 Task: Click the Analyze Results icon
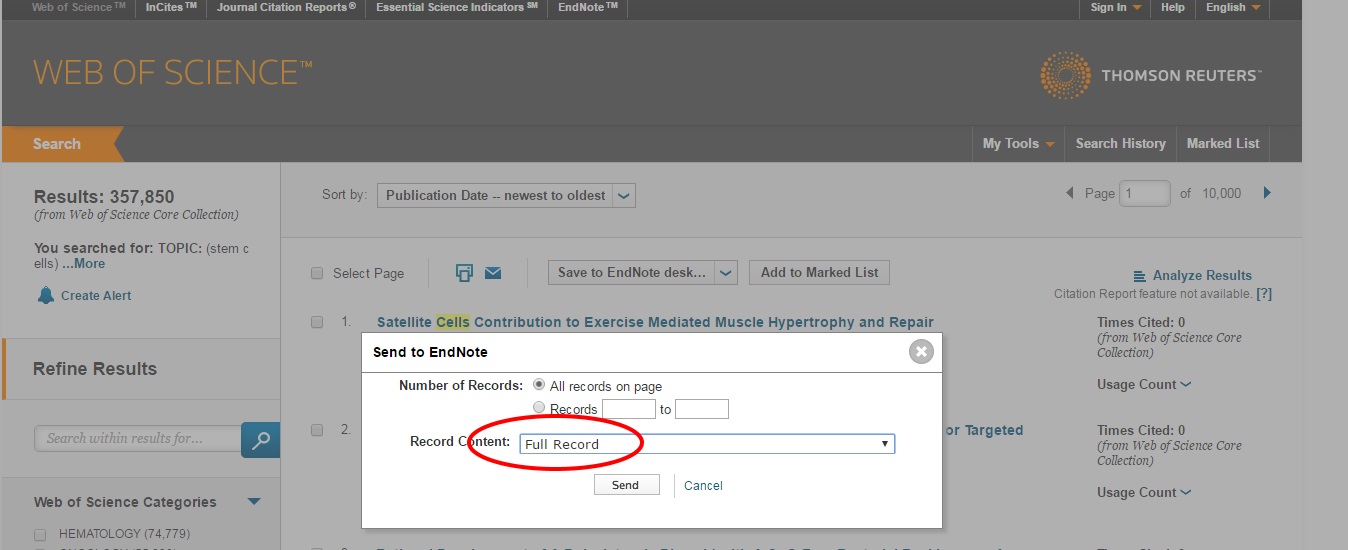click(1140, 276)
